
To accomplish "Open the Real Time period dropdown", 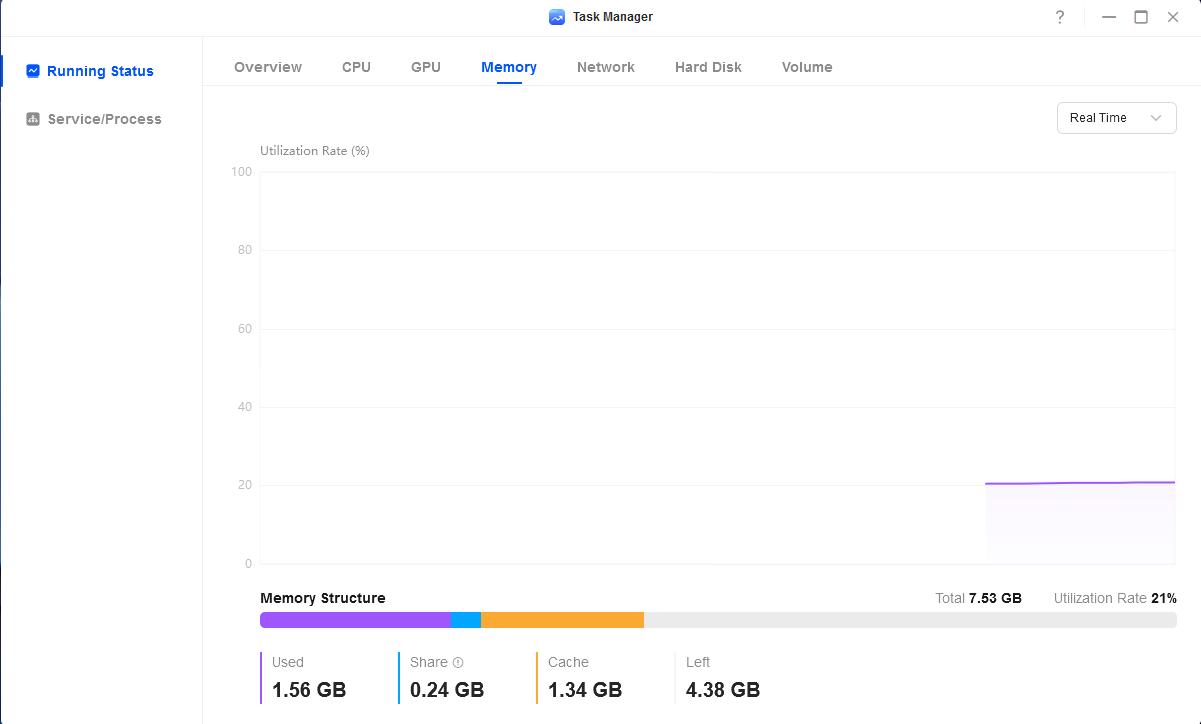I will pos(1117,118).
